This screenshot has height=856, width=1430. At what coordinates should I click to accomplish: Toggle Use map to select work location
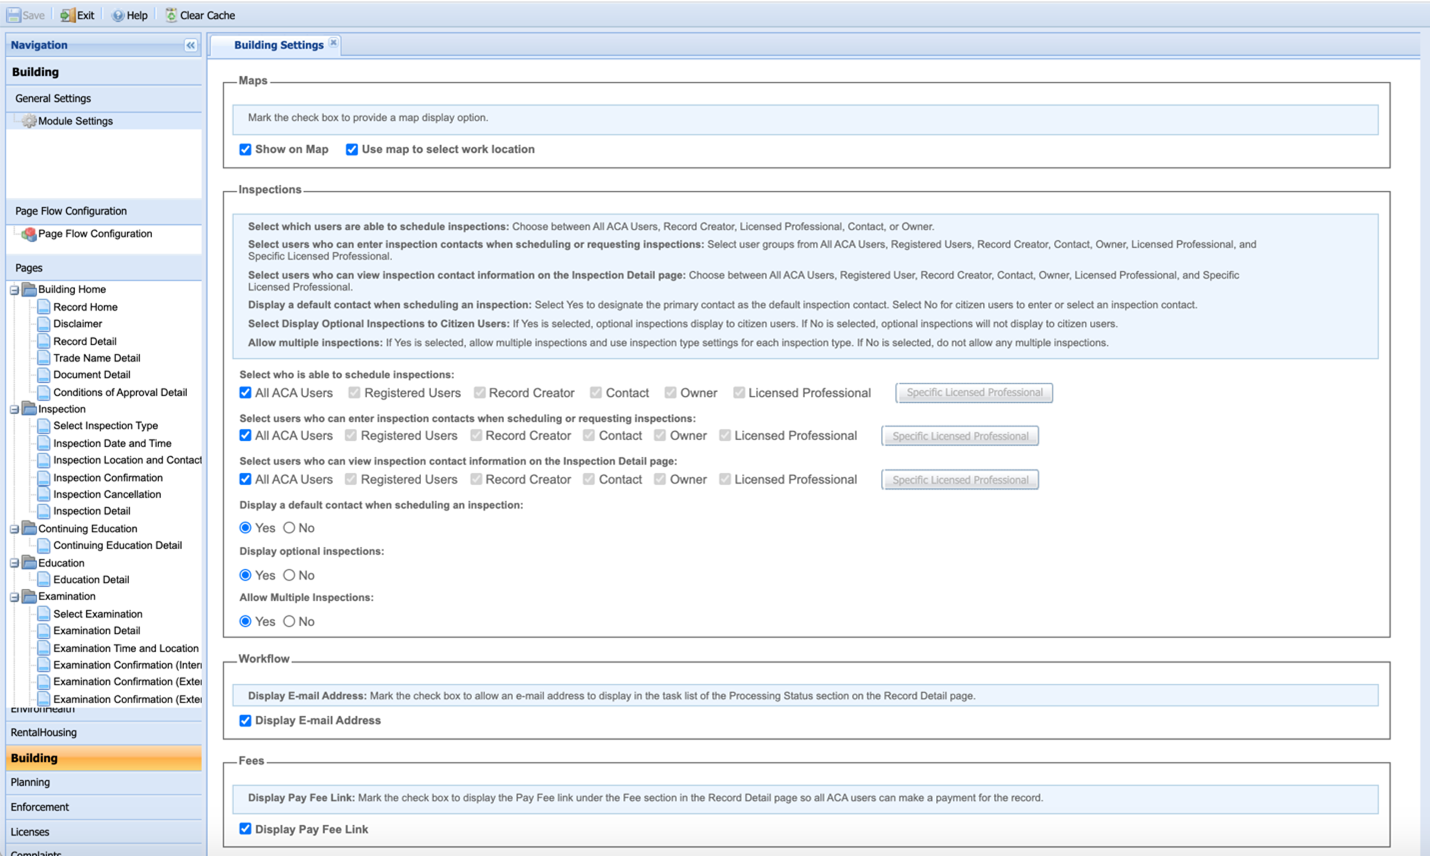(352, 150)
